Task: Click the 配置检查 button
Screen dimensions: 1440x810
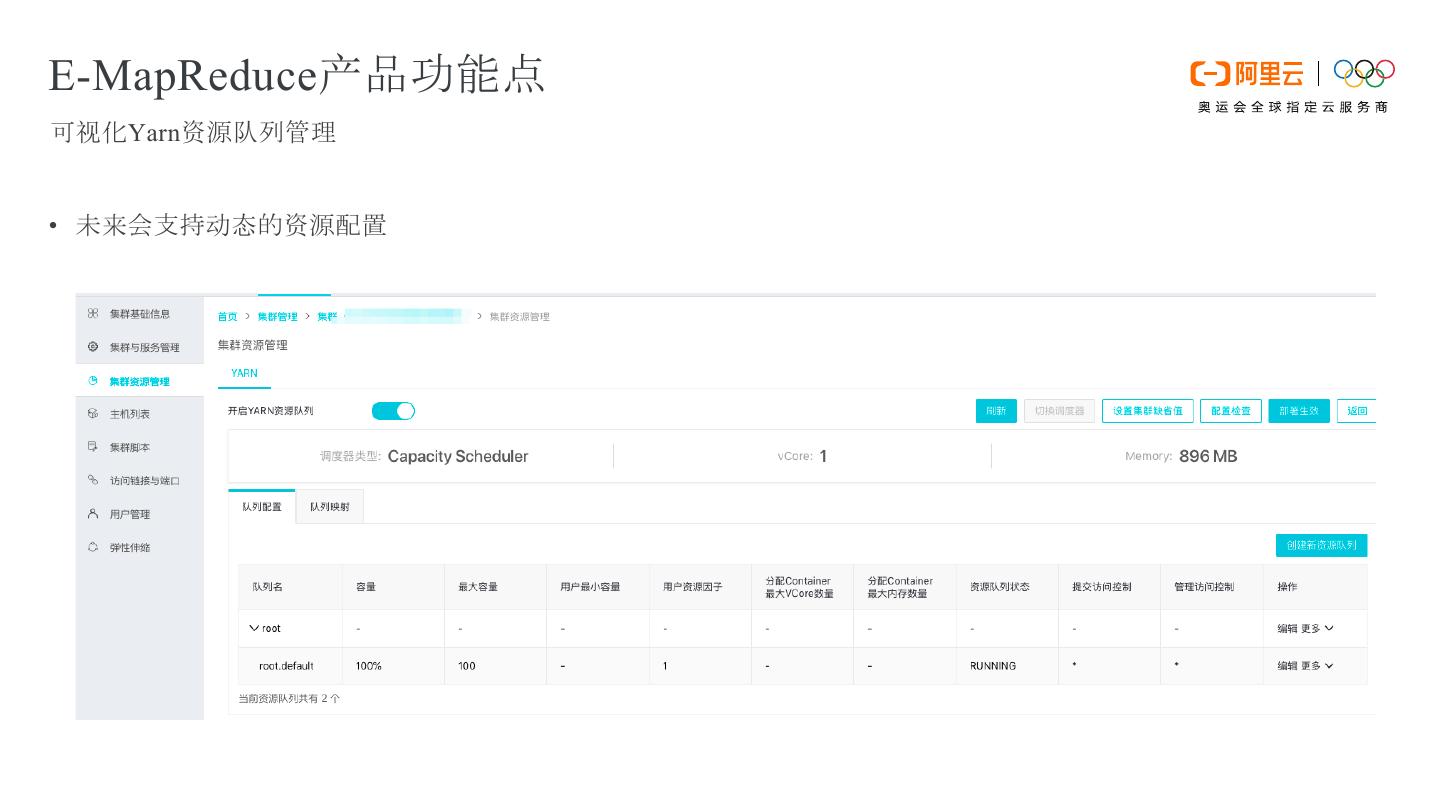Action: (1230, 411)
